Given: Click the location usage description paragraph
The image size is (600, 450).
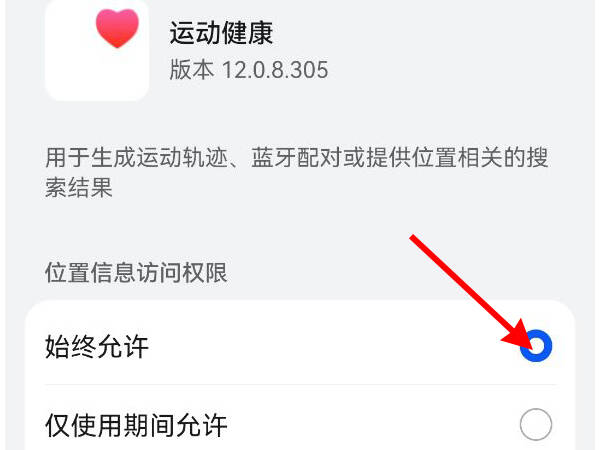Looking at the screenshot, I should 297,173.
